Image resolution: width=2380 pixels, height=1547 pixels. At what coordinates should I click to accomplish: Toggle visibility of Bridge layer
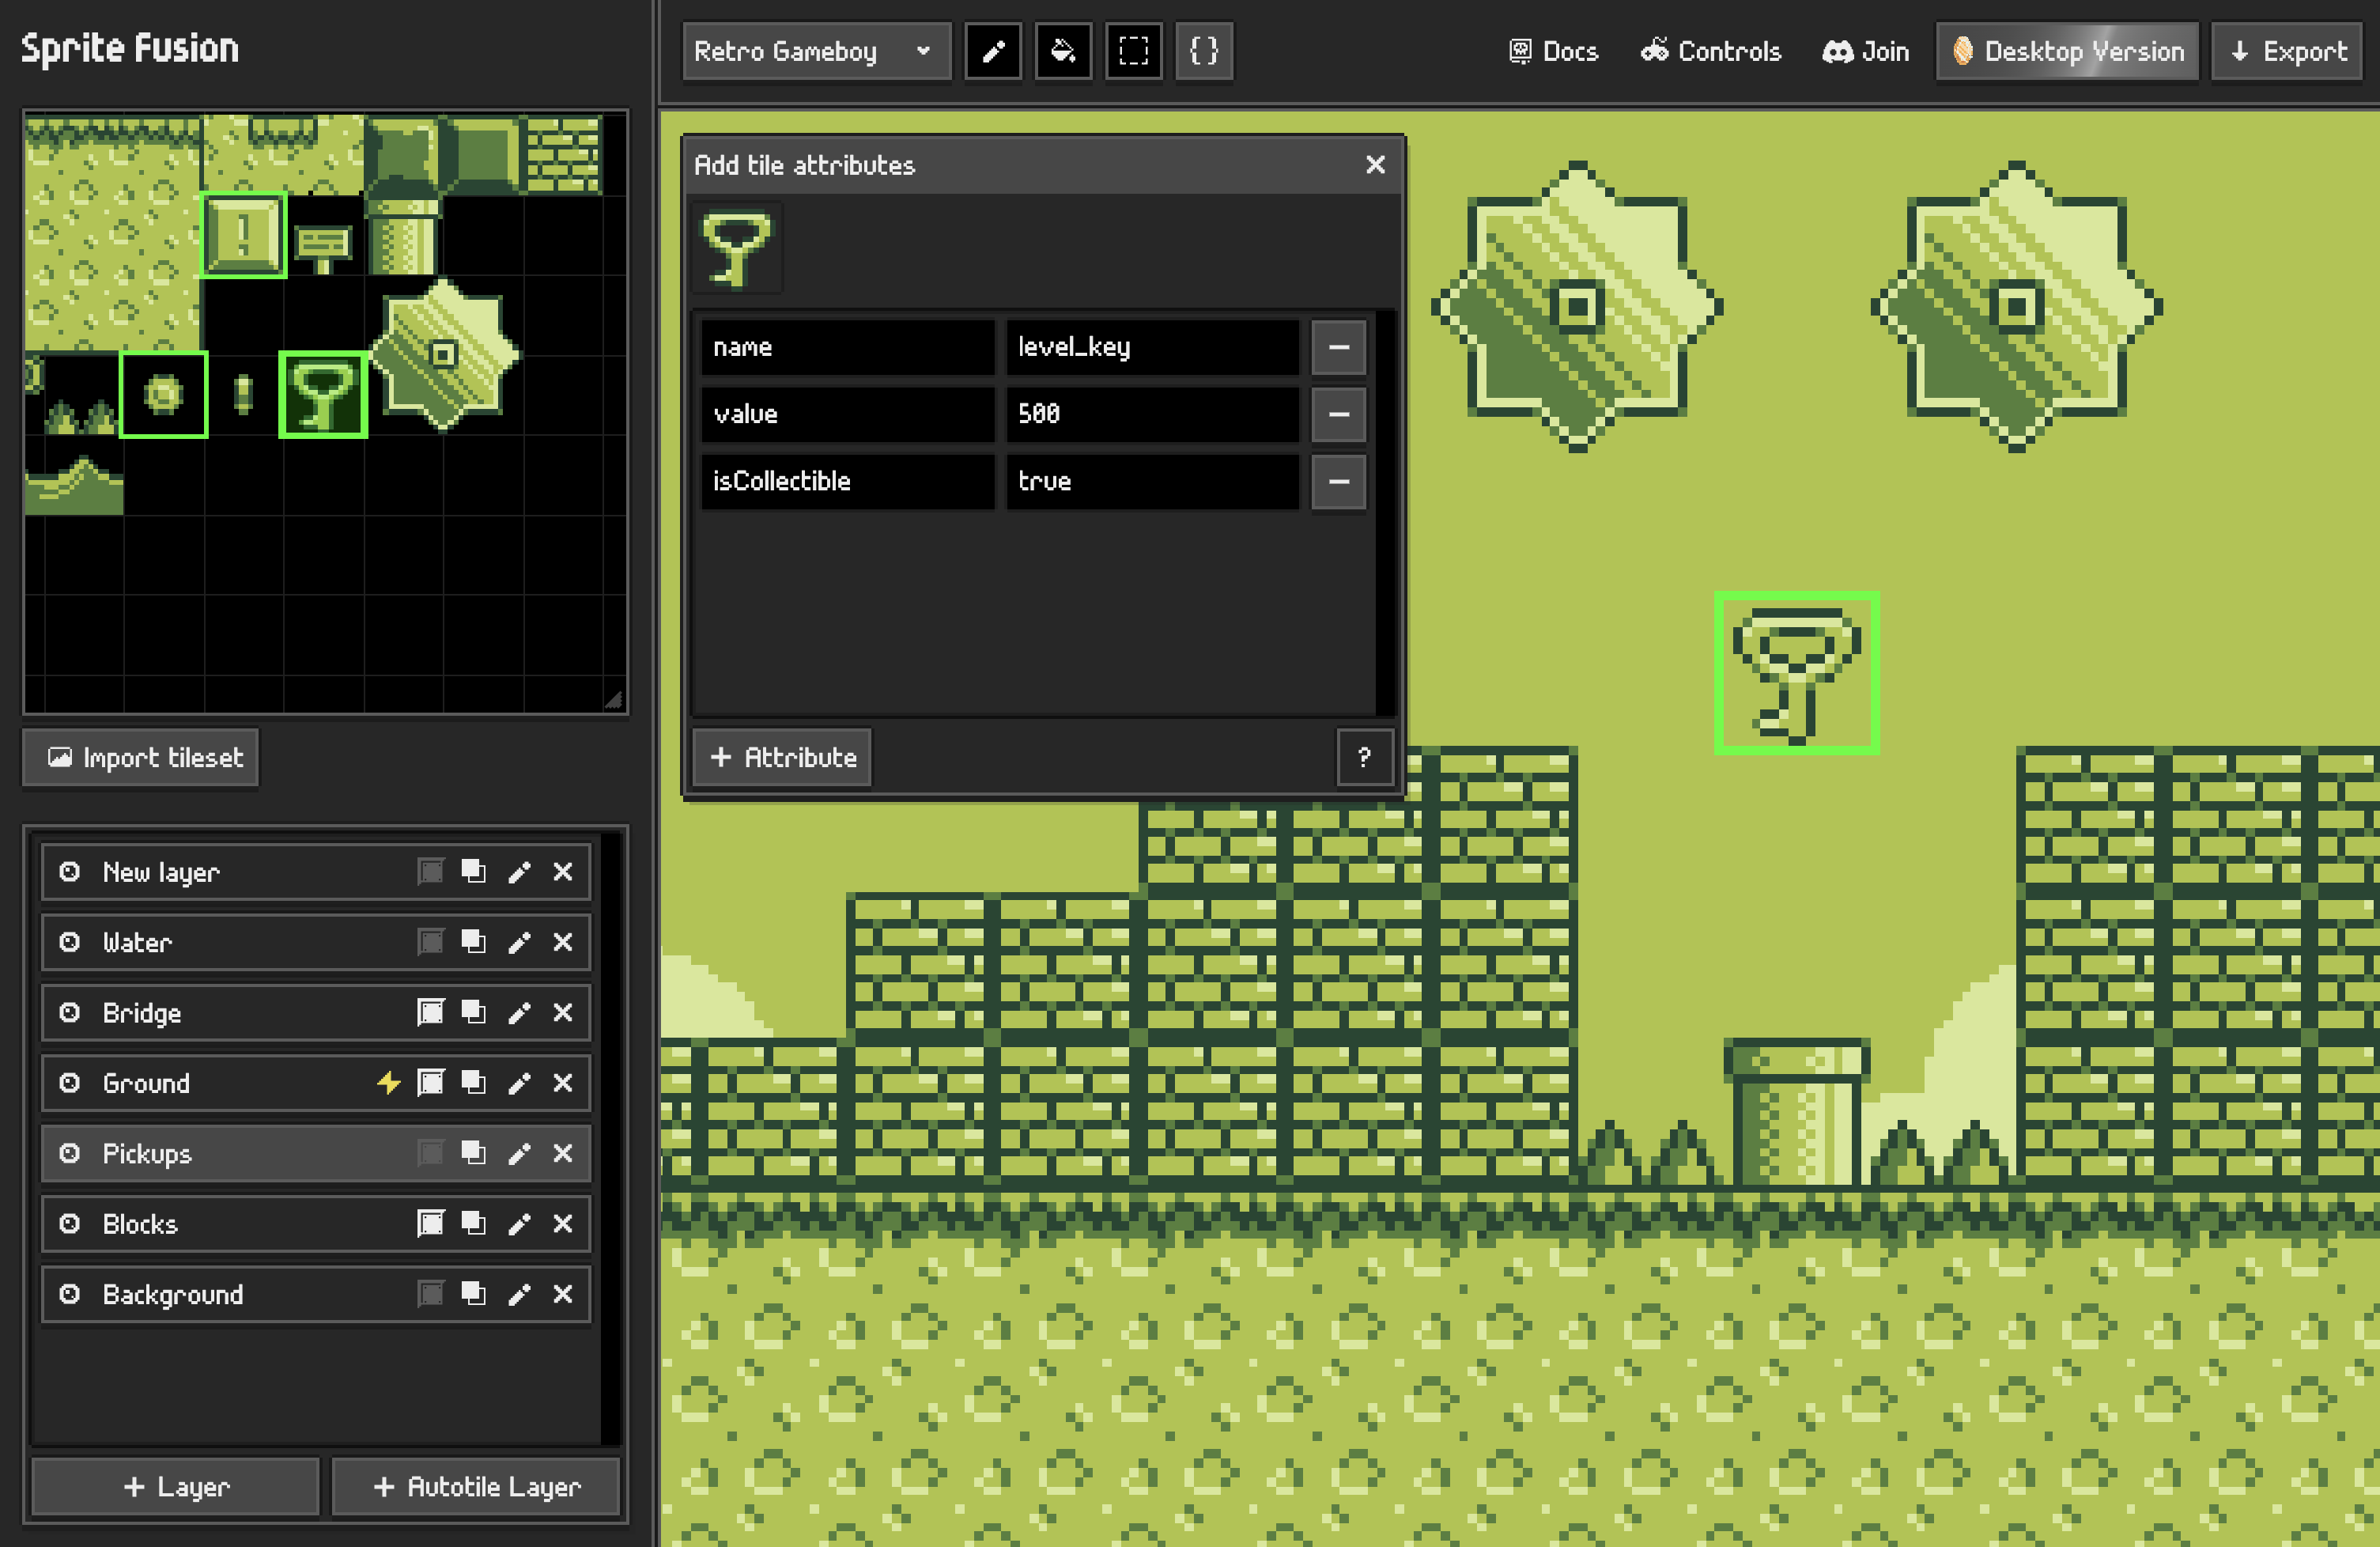coord(69,1012)
